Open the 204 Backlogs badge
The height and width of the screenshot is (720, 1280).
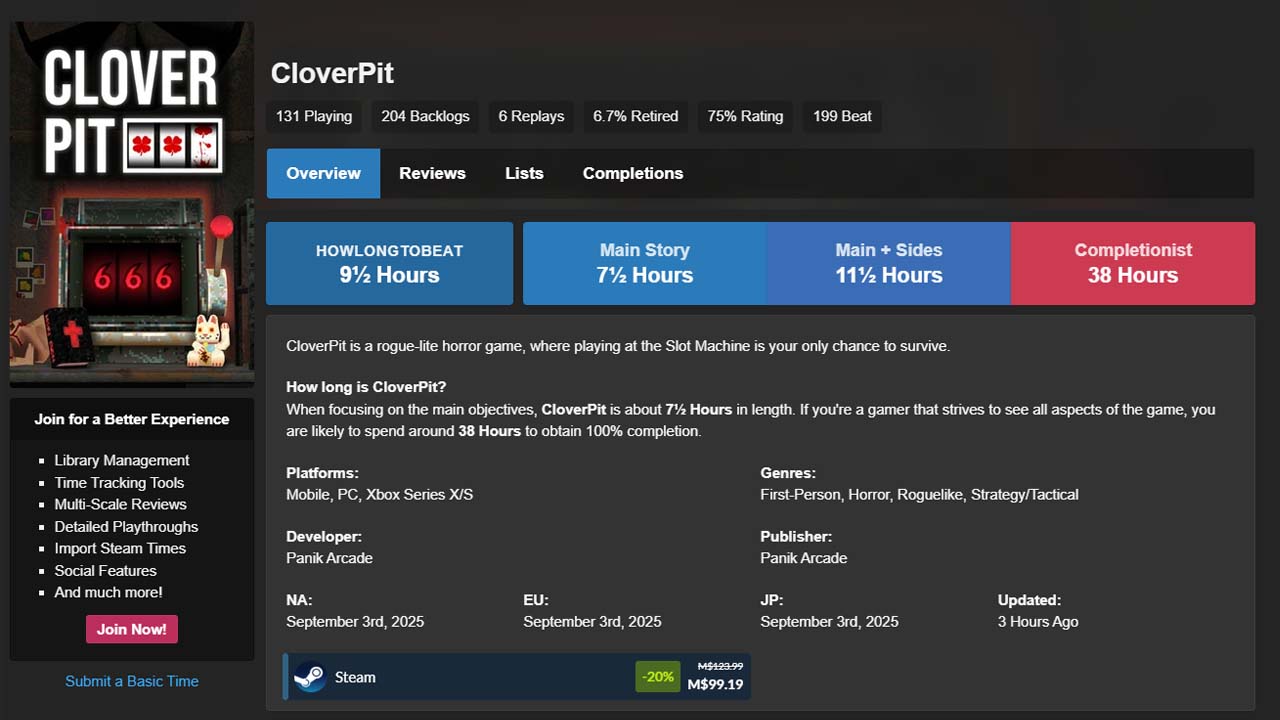point(425,116)
